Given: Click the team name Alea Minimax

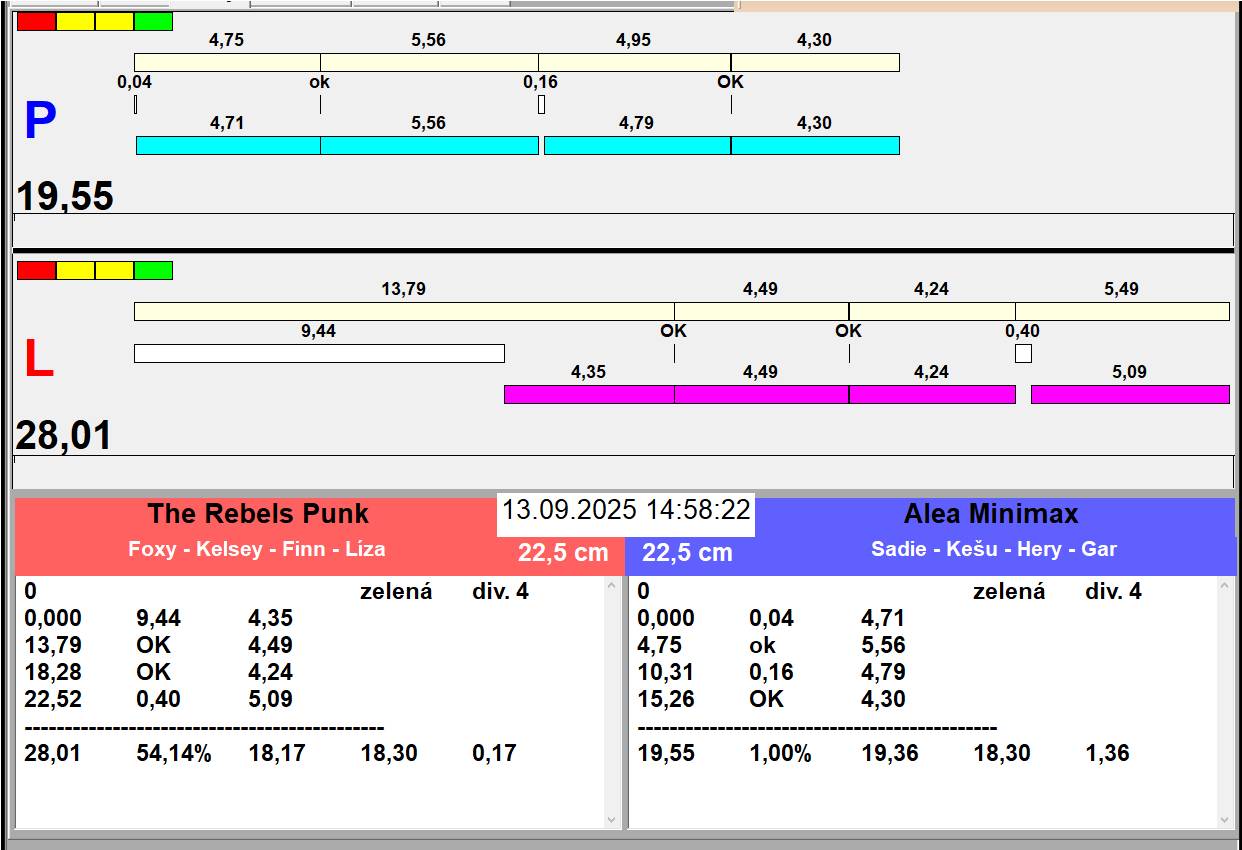Looking at the screenshot, I should 991,514.
